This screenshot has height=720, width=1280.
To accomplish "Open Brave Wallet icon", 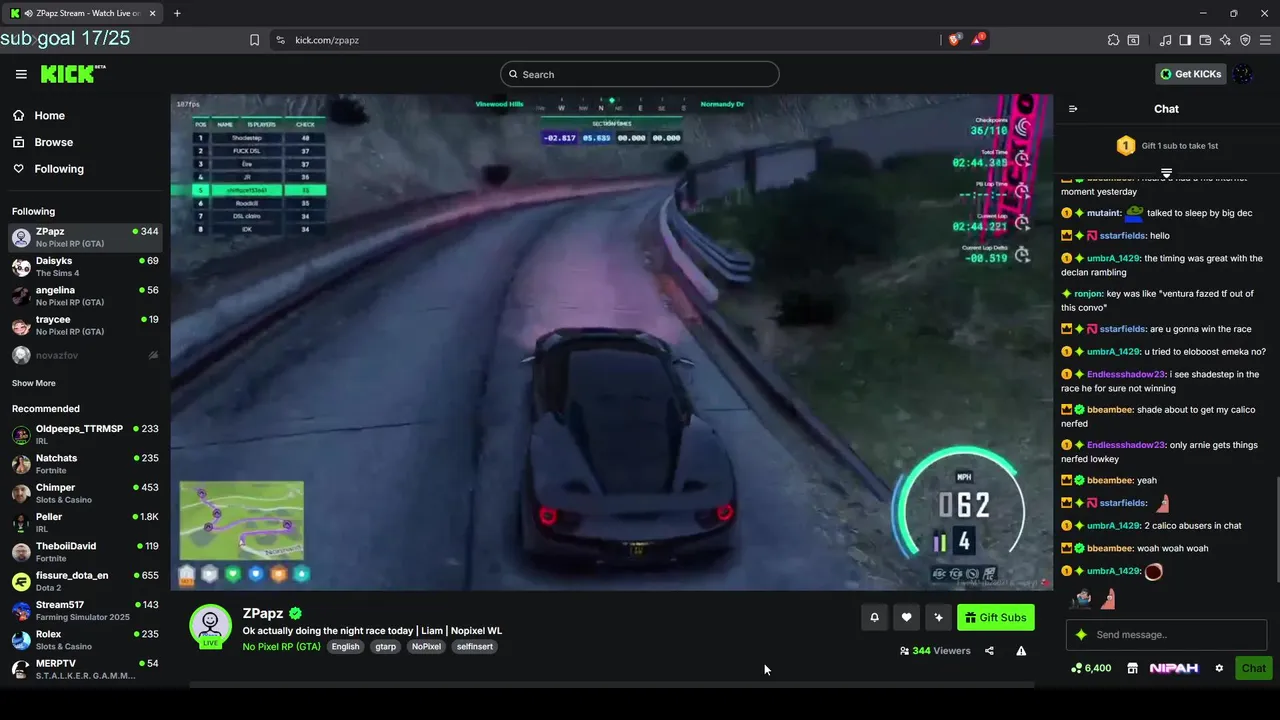I will click(x=1205, y=40).
